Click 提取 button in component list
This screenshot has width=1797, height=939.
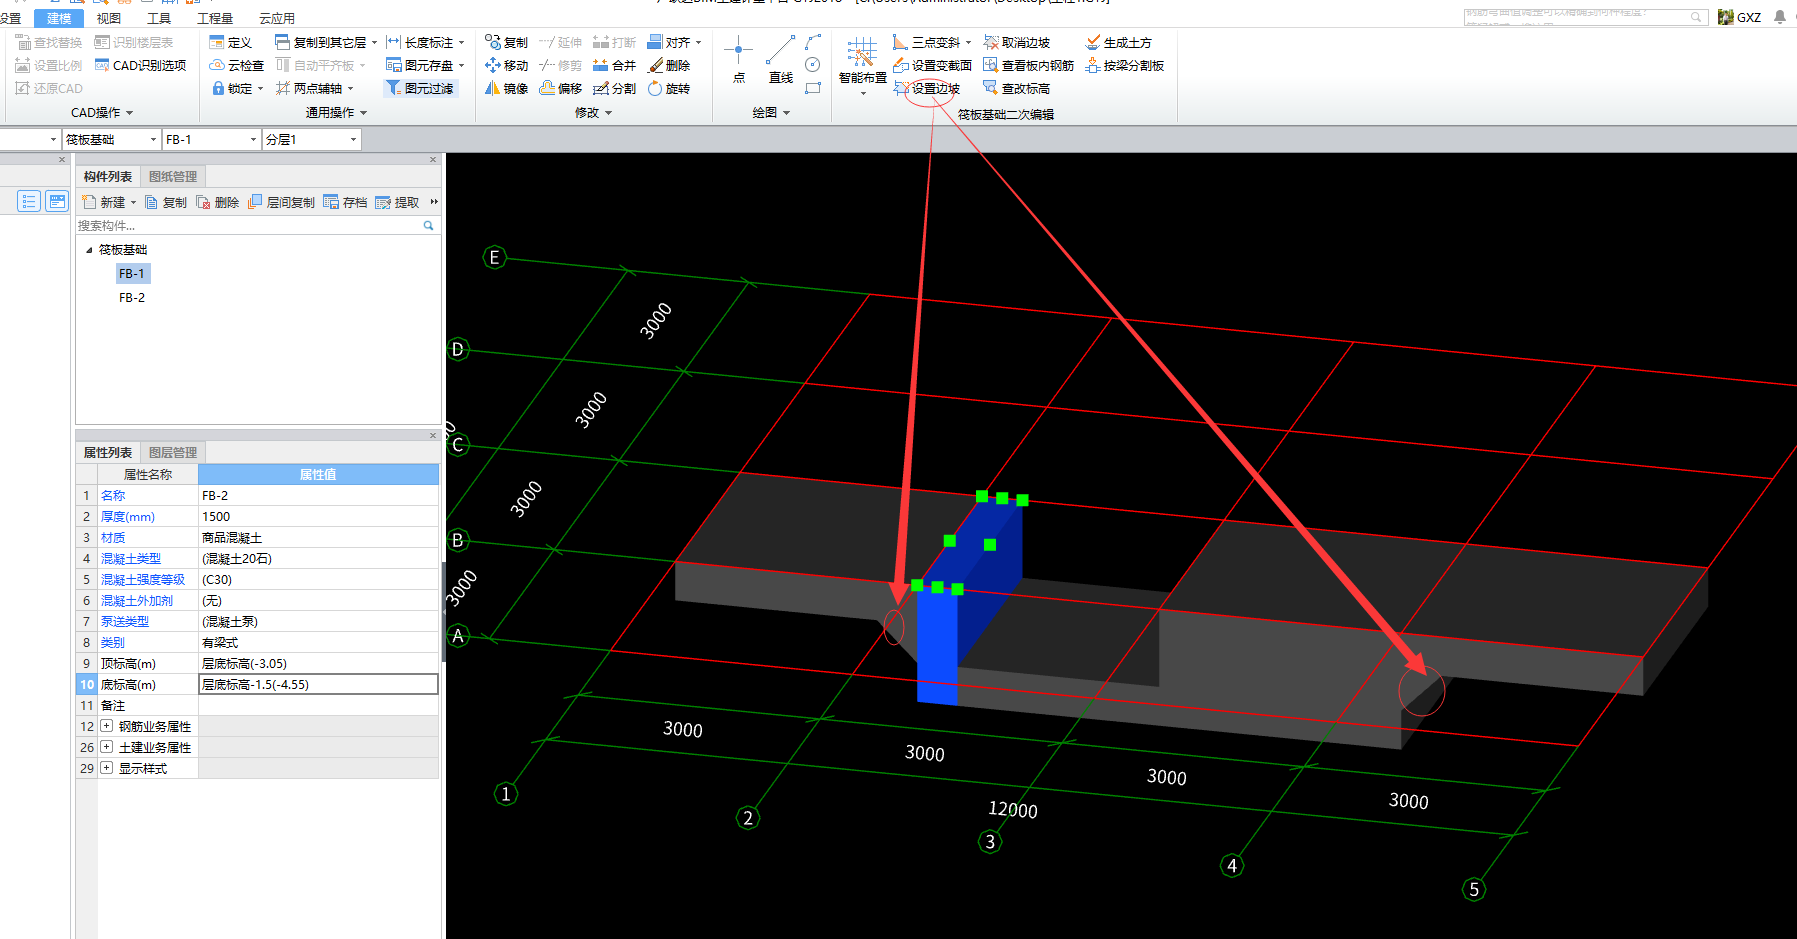[398, 202]
